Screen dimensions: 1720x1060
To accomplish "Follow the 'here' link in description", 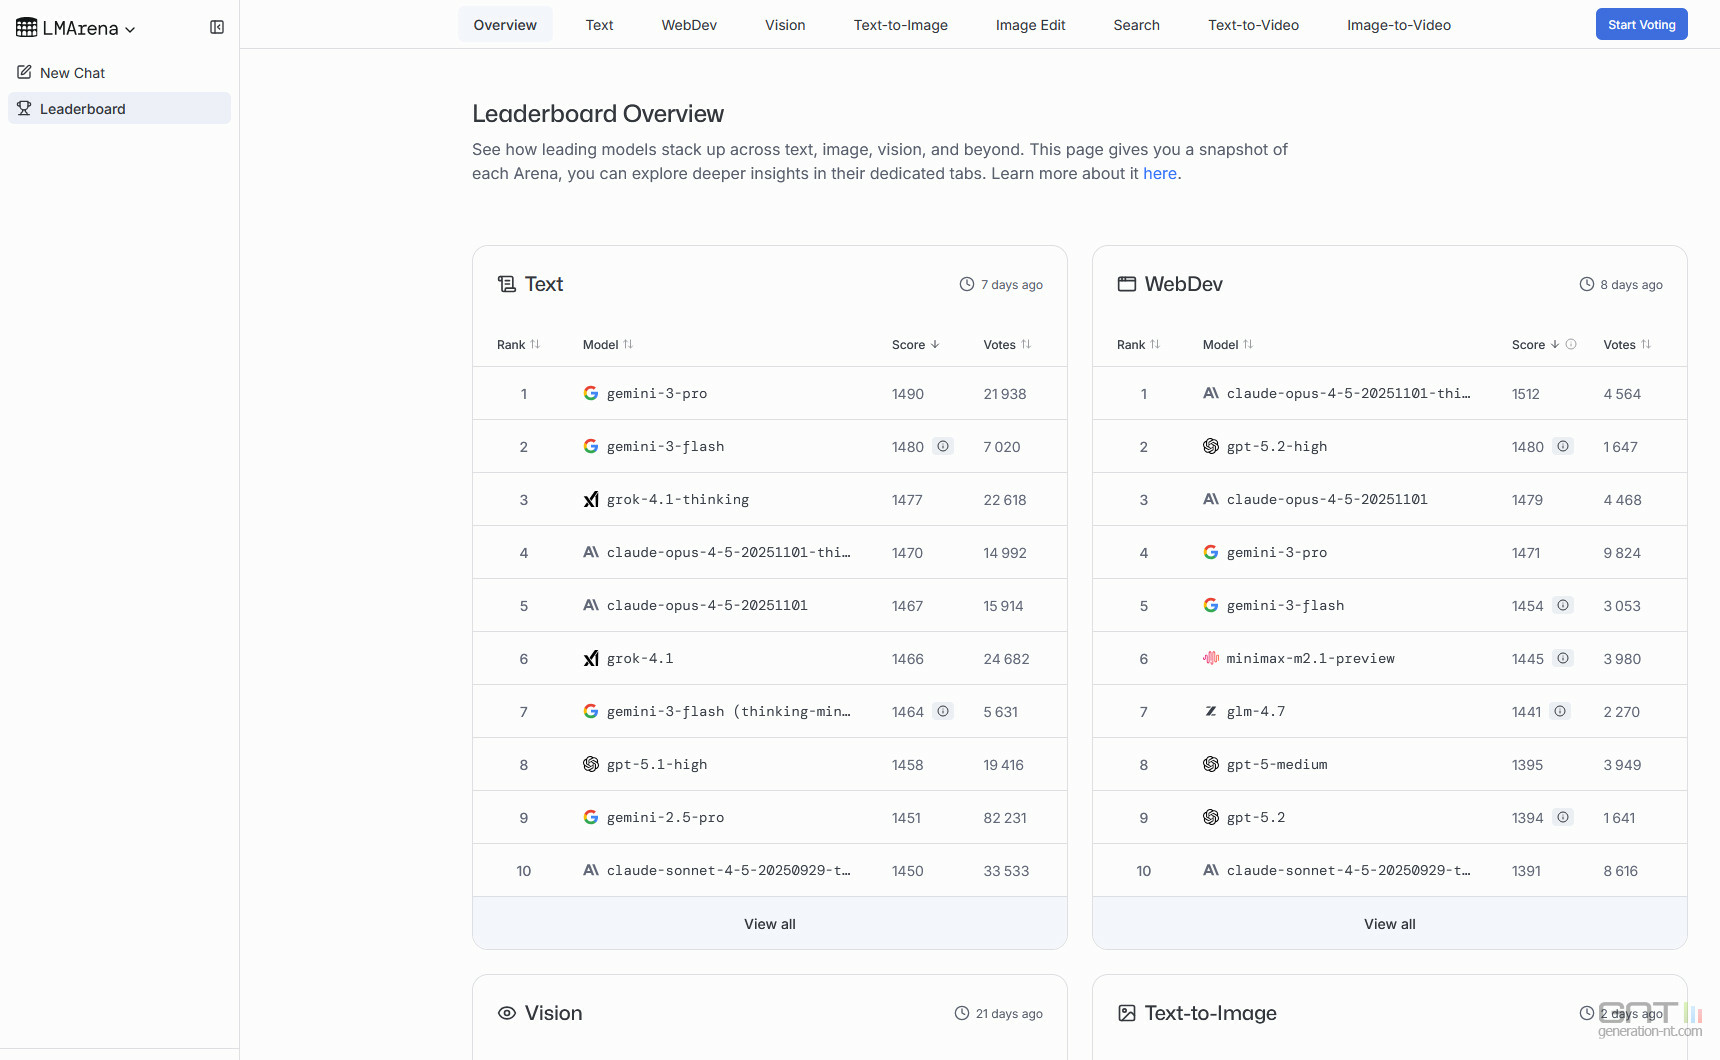I will pyautogui.click(x=1159, y=173).
